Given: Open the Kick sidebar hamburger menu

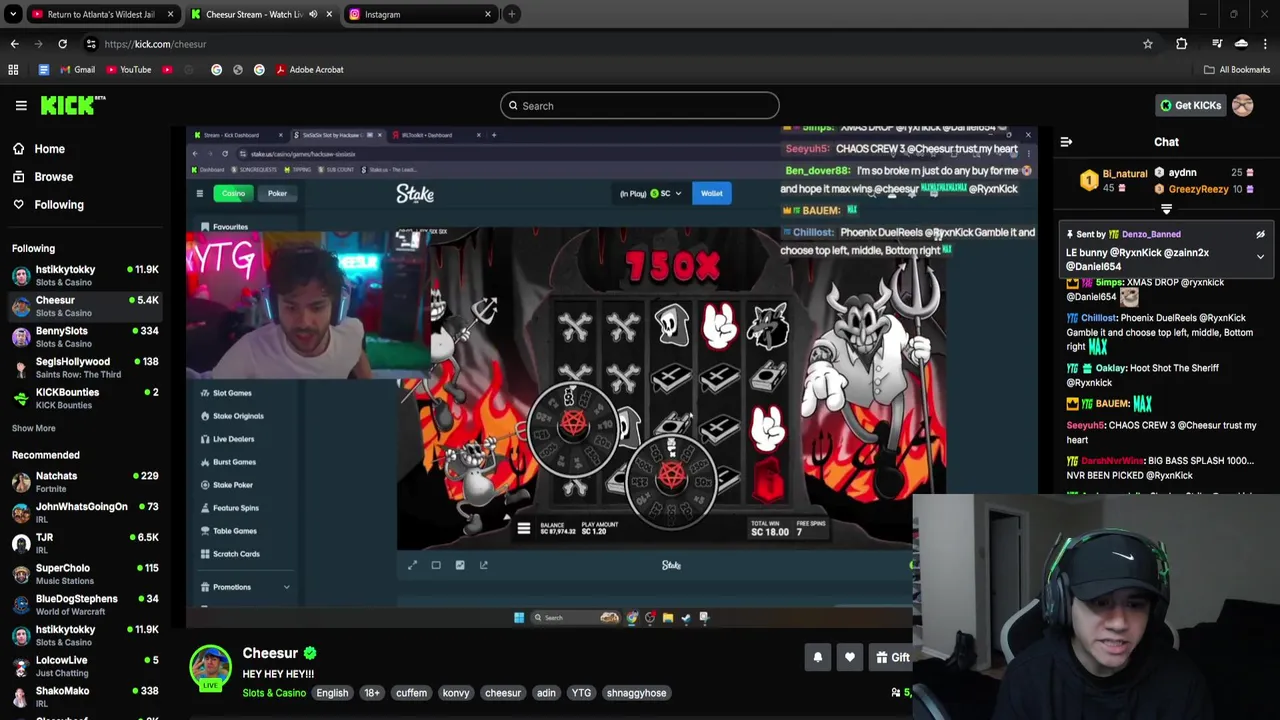Looking at the screenshot, I should [21, 105].
